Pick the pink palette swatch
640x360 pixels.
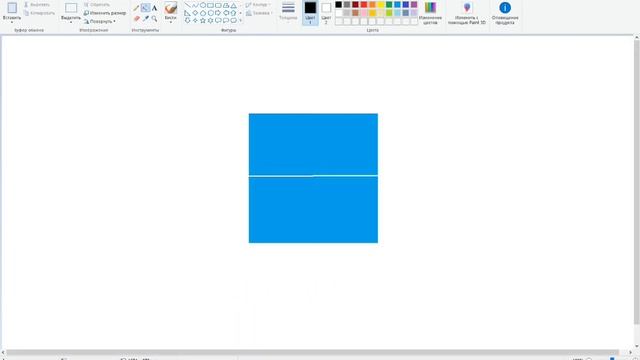(x=364, y=13)
